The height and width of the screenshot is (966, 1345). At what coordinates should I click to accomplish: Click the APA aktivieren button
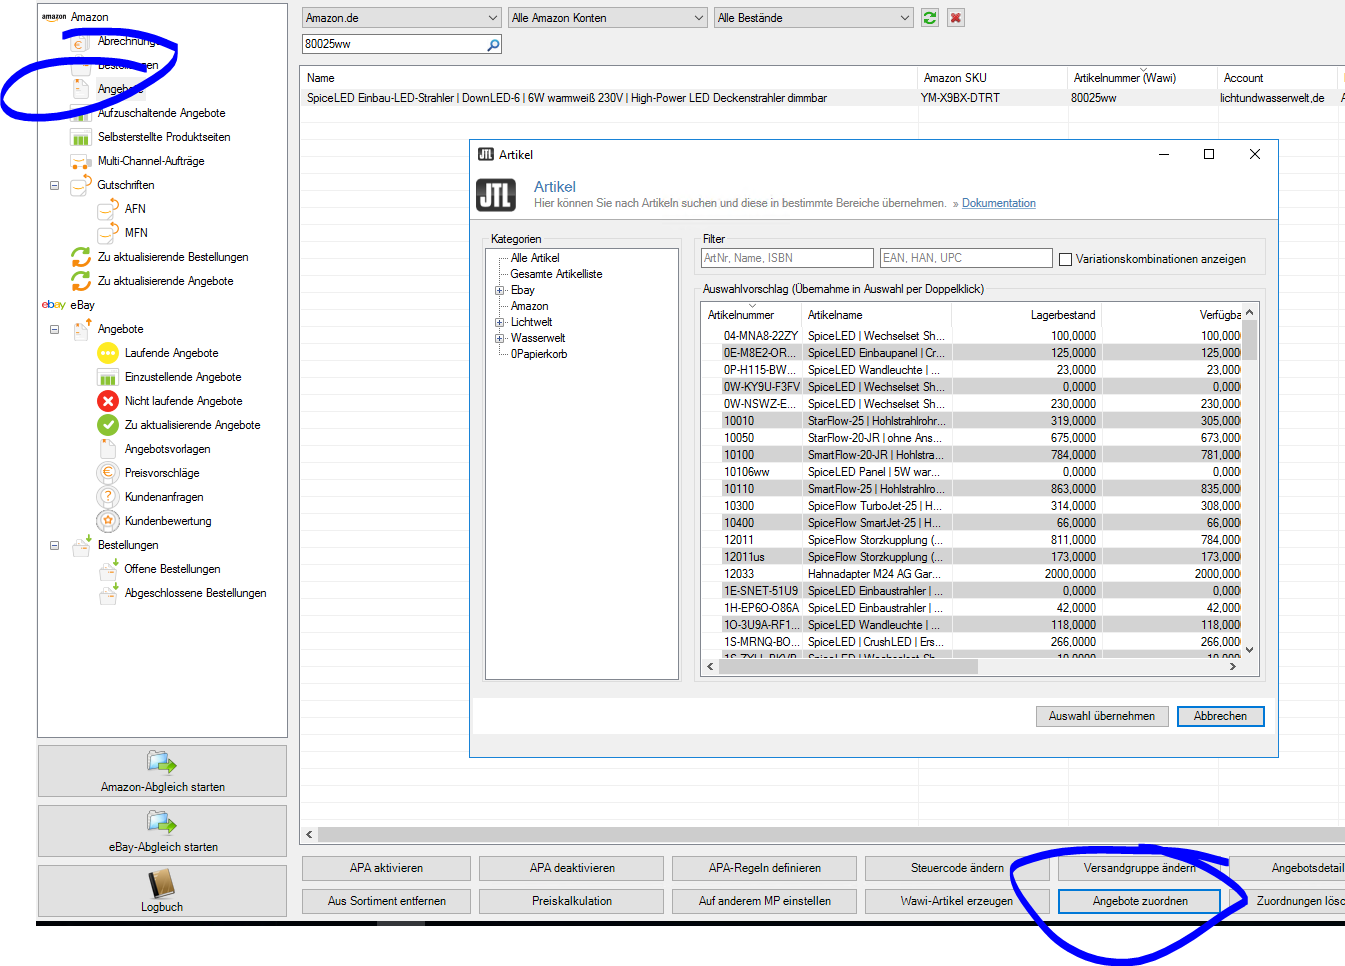[x=386, y=868]
